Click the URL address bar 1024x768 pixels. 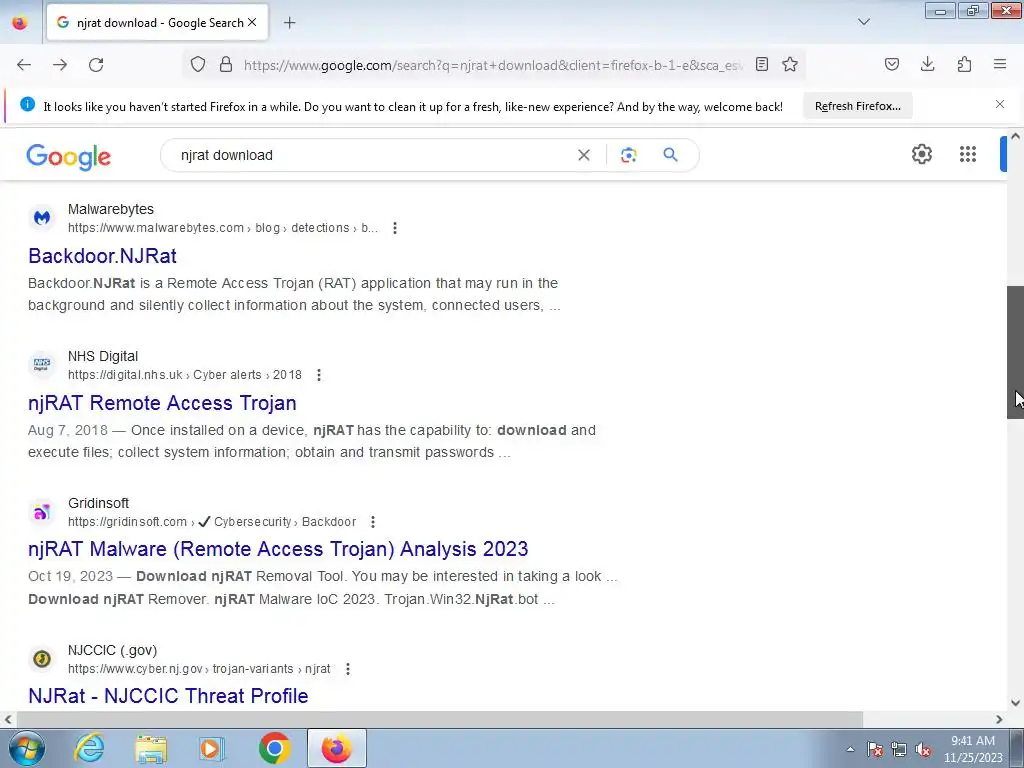click(x=493, y=65)
